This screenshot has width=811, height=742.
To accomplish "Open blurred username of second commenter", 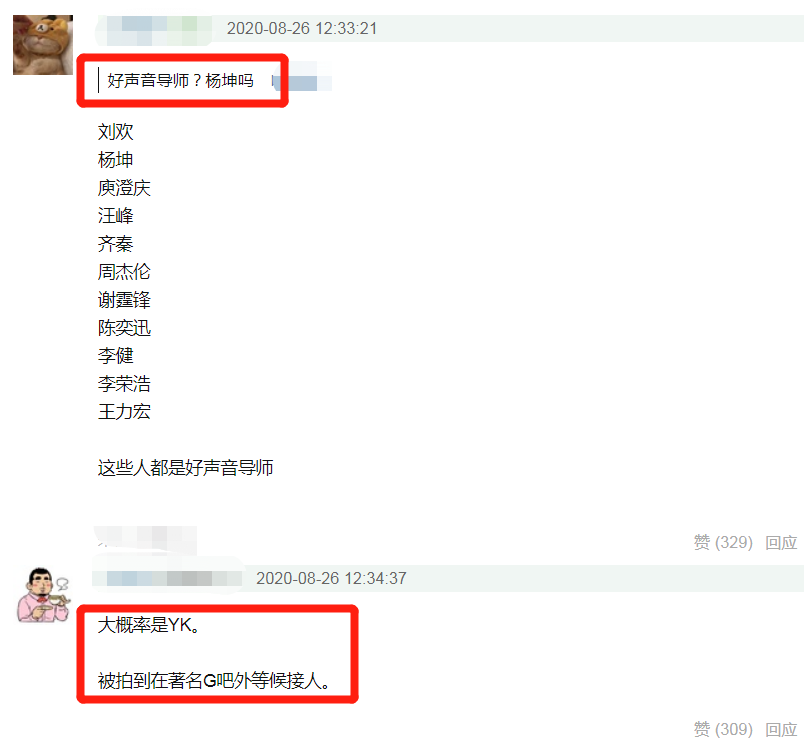I will pyautogui.click(x=168, y=578).
